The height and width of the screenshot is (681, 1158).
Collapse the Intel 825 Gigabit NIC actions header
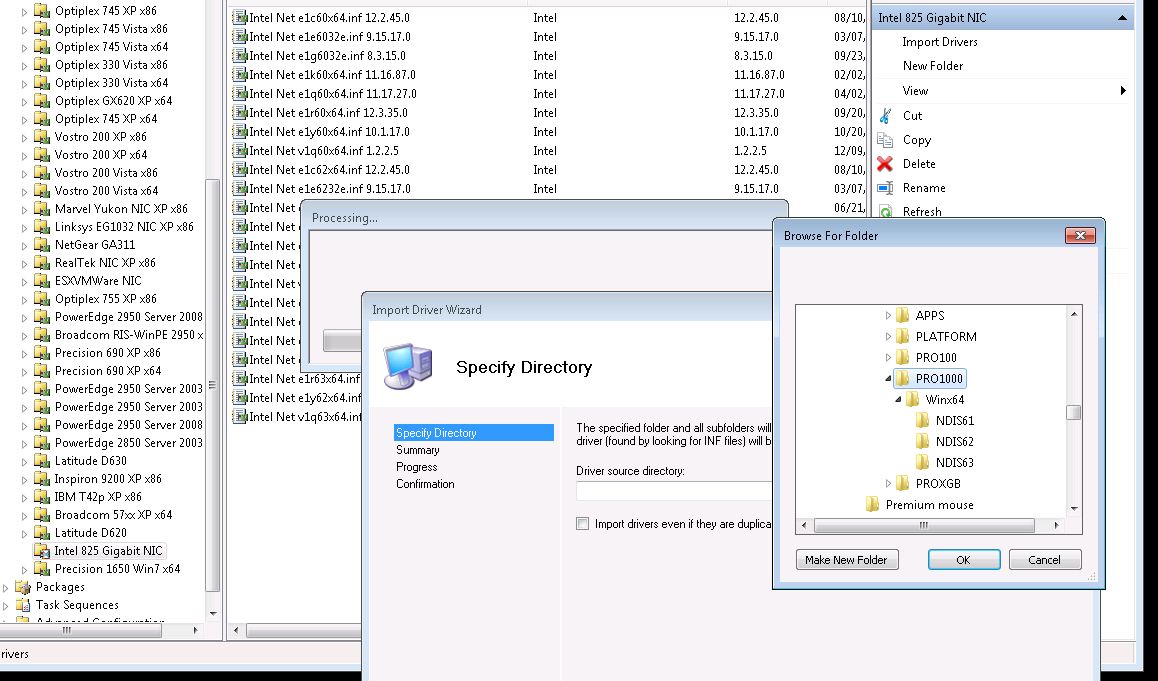click(x=1122, y=18)
